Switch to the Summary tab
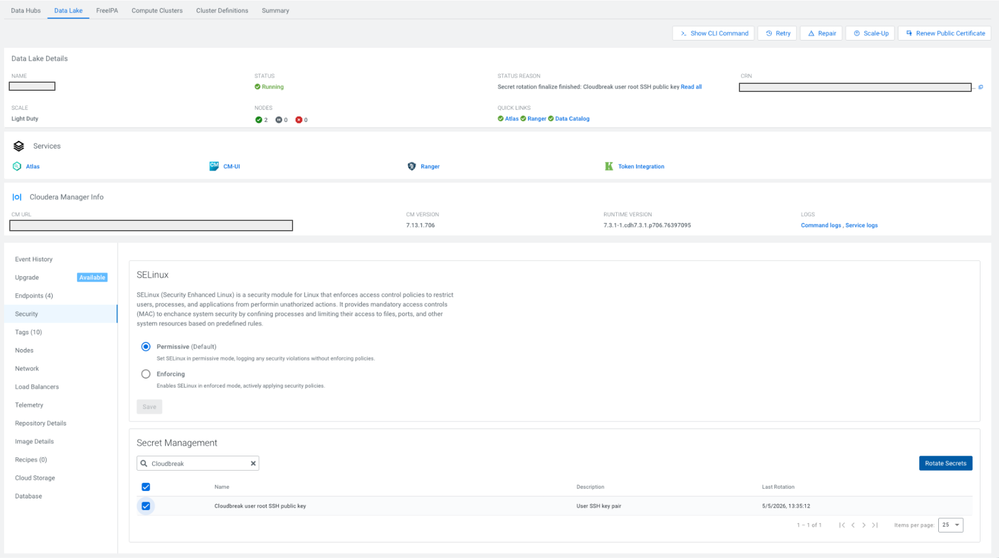 (x=275, y=11)
